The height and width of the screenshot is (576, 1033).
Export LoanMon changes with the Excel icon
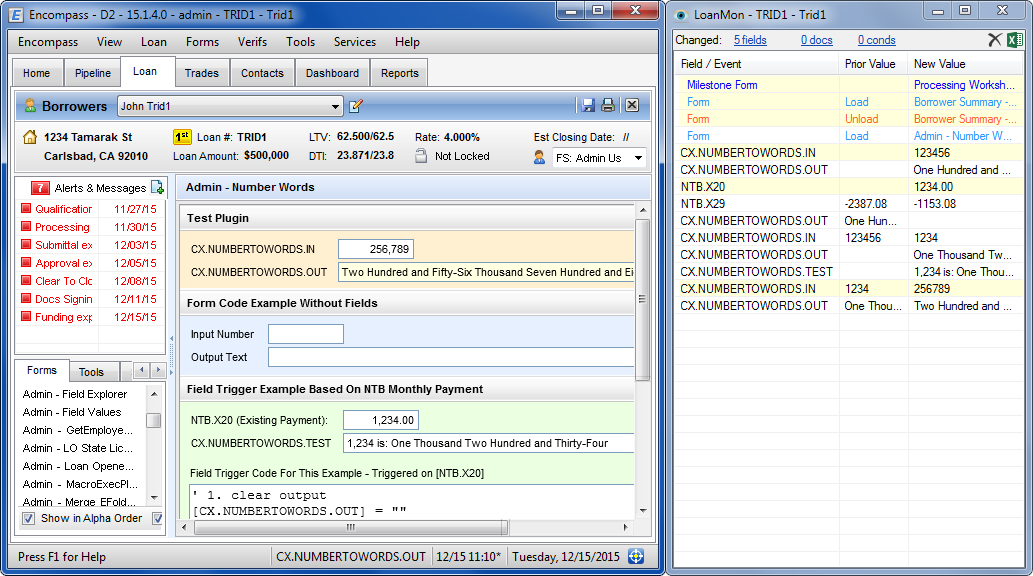1015,40
